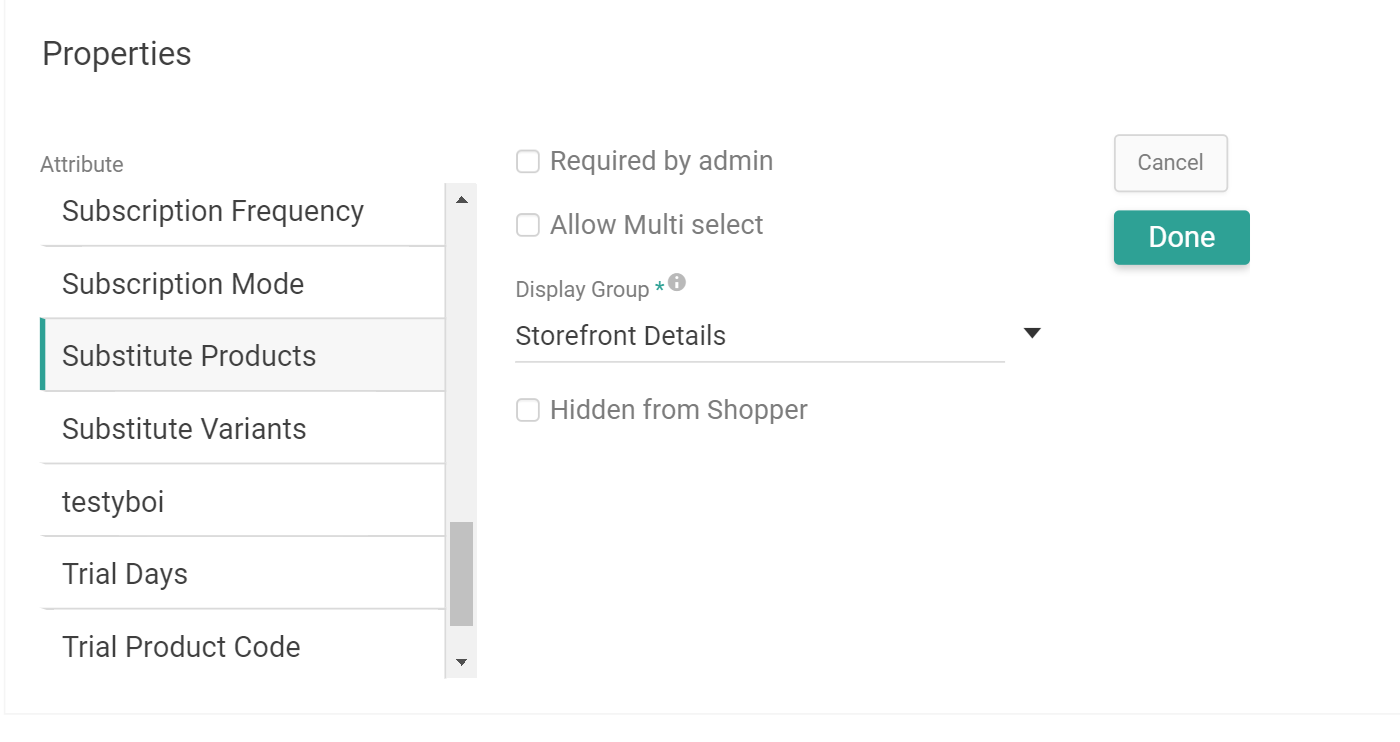Click the dropdown caret beside Storefront Details
This screenshot has height=742, width=1400.
pyautogui.click(x=1033, y=333)
